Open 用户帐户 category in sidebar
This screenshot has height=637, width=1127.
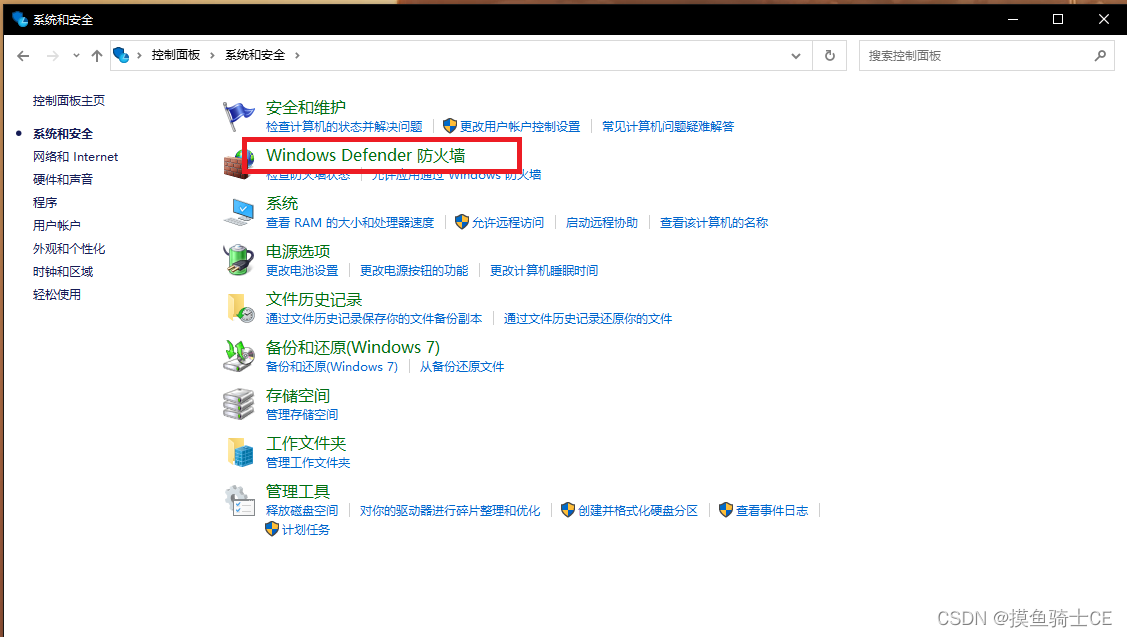point(57,226)
